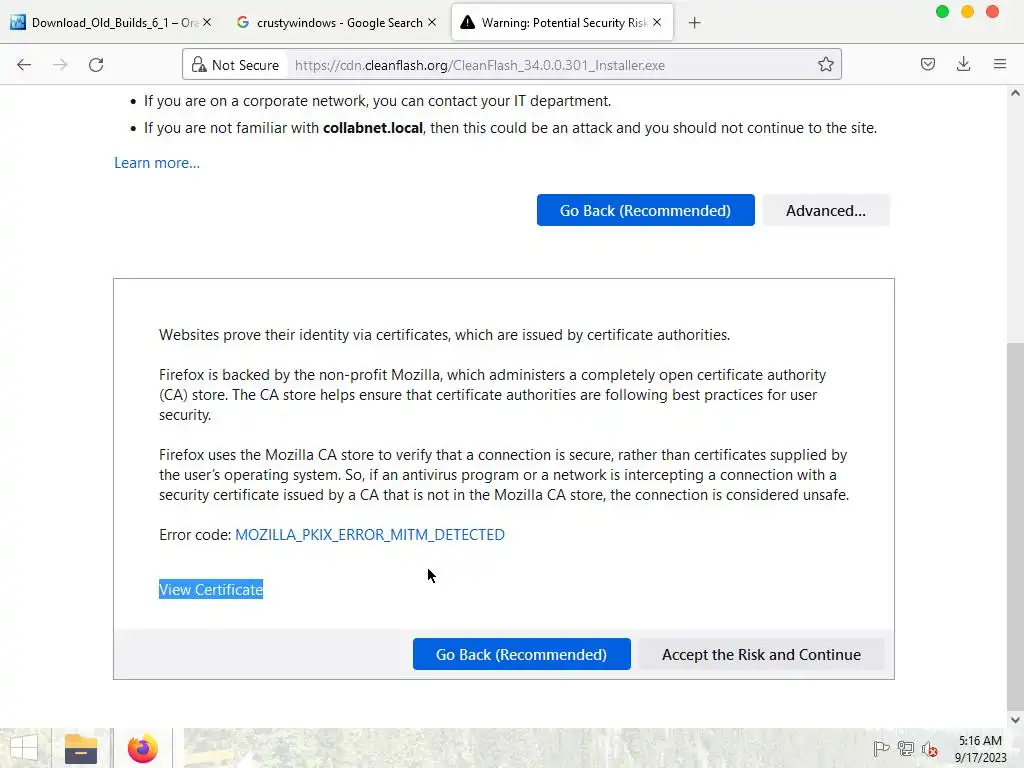Image resolution: width=1024 pixels, height=768 pixels.
Task: Click the yellow window control dot
Action: coord(967,12)
